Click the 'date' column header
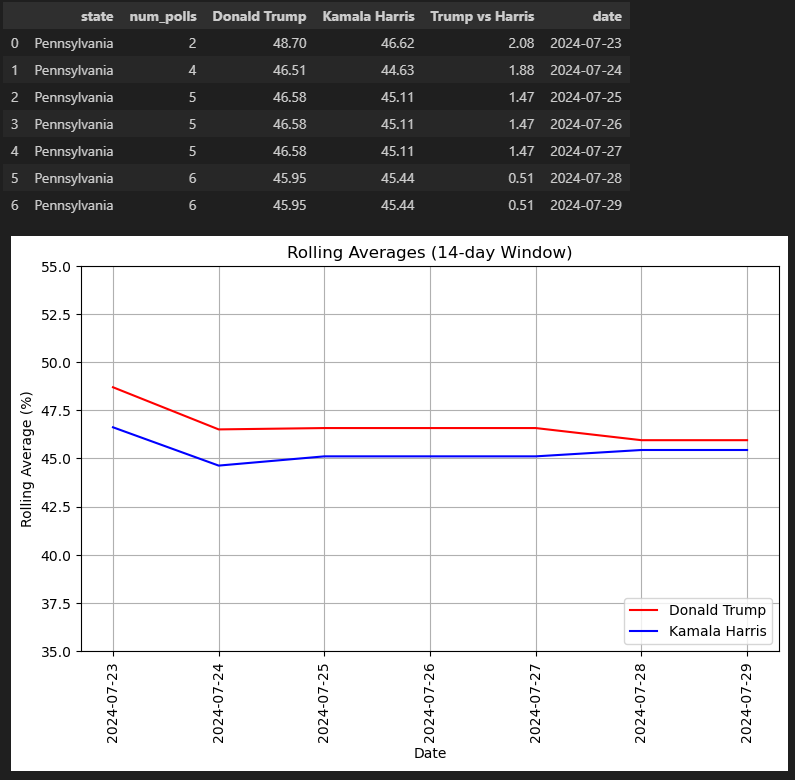The image size is (795, 780). pyautogui.click(x=607, y=16)
